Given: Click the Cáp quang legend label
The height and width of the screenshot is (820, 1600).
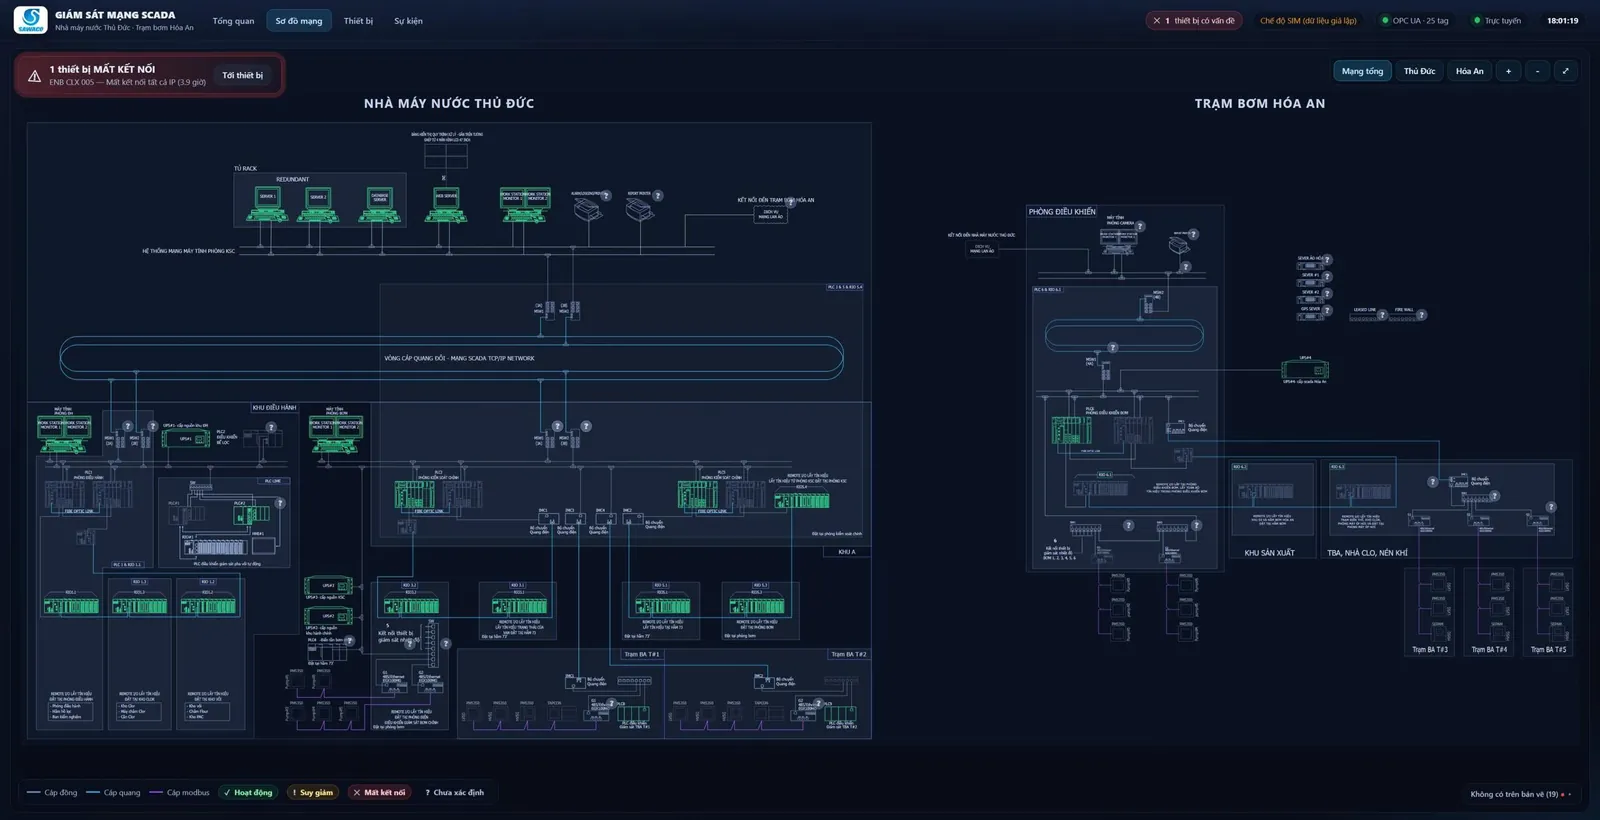Looking at the screenshot, I should click(x=122, y=793).
